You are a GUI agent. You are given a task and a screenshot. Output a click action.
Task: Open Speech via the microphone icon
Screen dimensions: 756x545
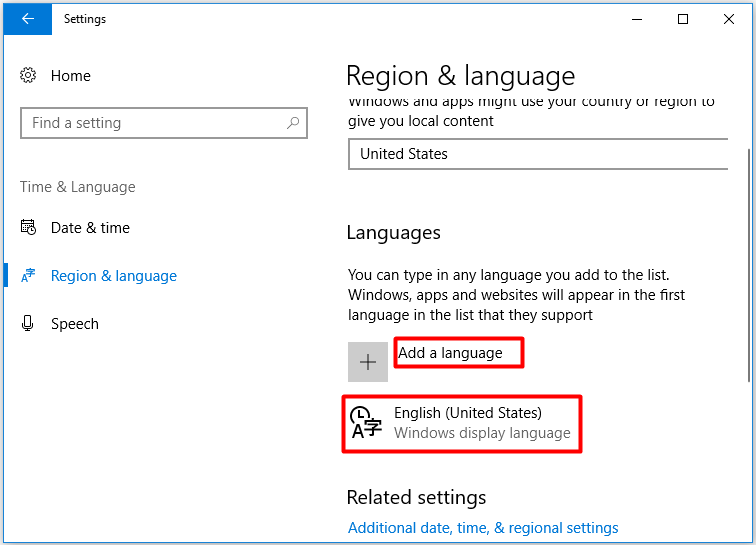tap(28, 323)
